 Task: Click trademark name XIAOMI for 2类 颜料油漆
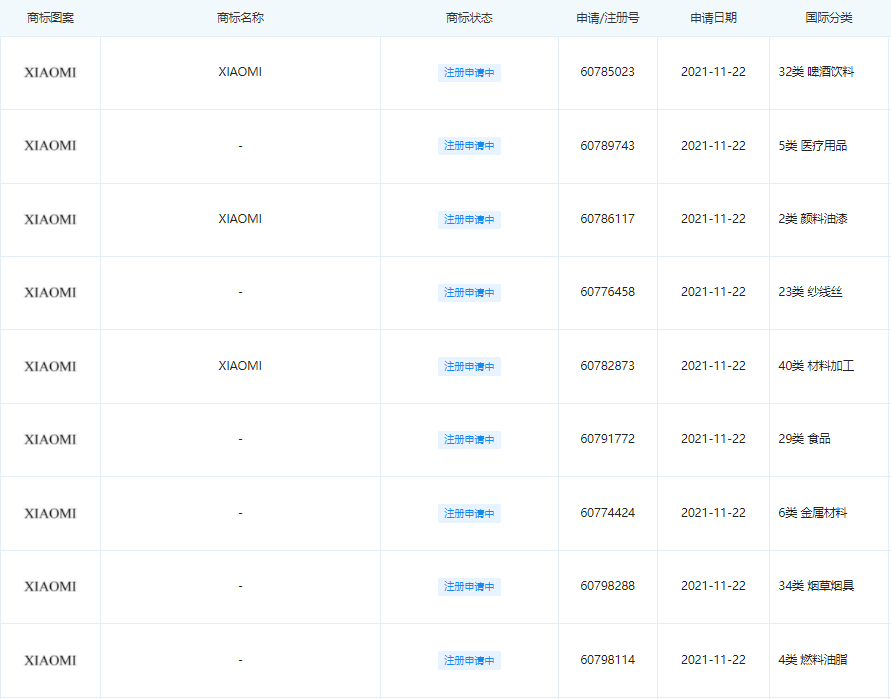coord(240,219)
